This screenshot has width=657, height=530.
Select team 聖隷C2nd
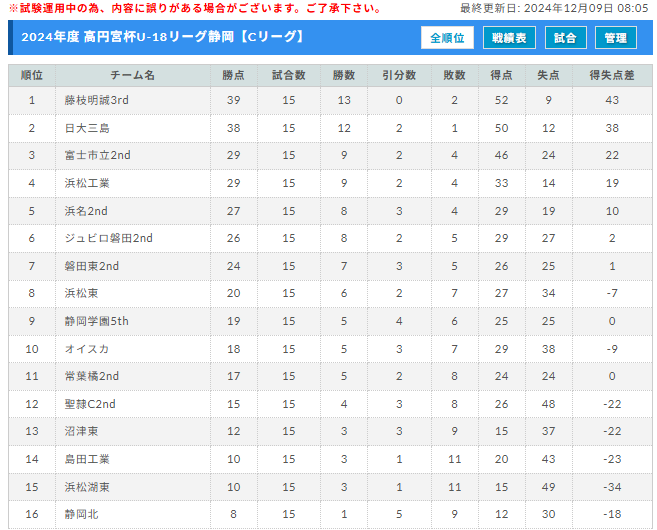[x=90, y=404]
